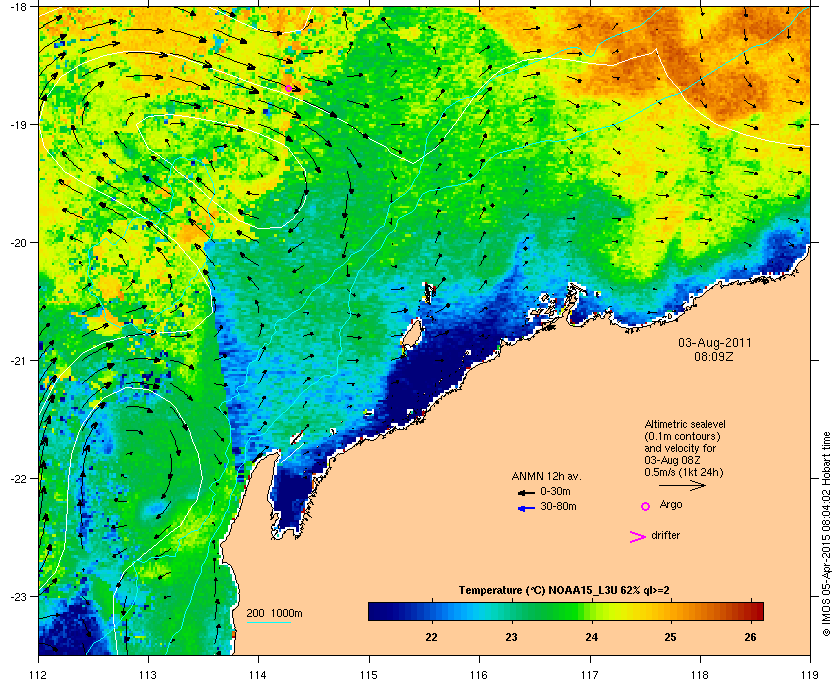840x680 pixels.
Task: Click the longitude label 112
Action: (39, 675)
